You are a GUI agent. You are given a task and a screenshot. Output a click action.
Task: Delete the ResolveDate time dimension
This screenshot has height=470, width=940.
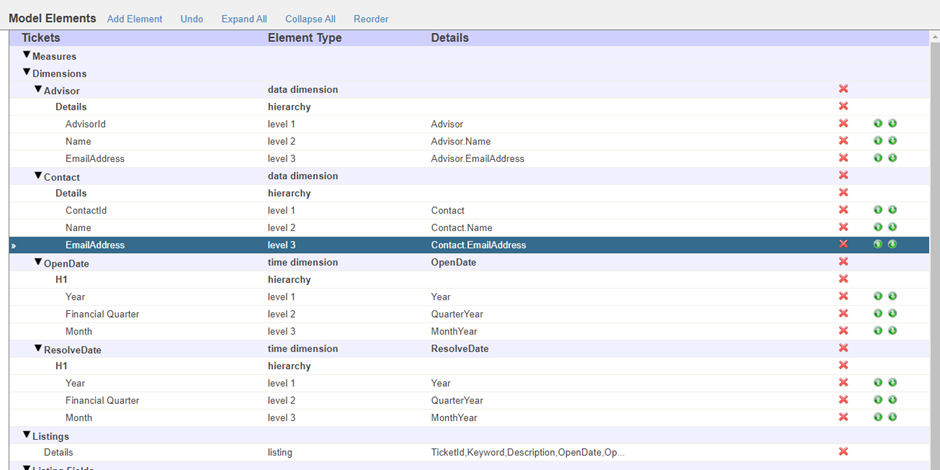[x=843, y=349]
